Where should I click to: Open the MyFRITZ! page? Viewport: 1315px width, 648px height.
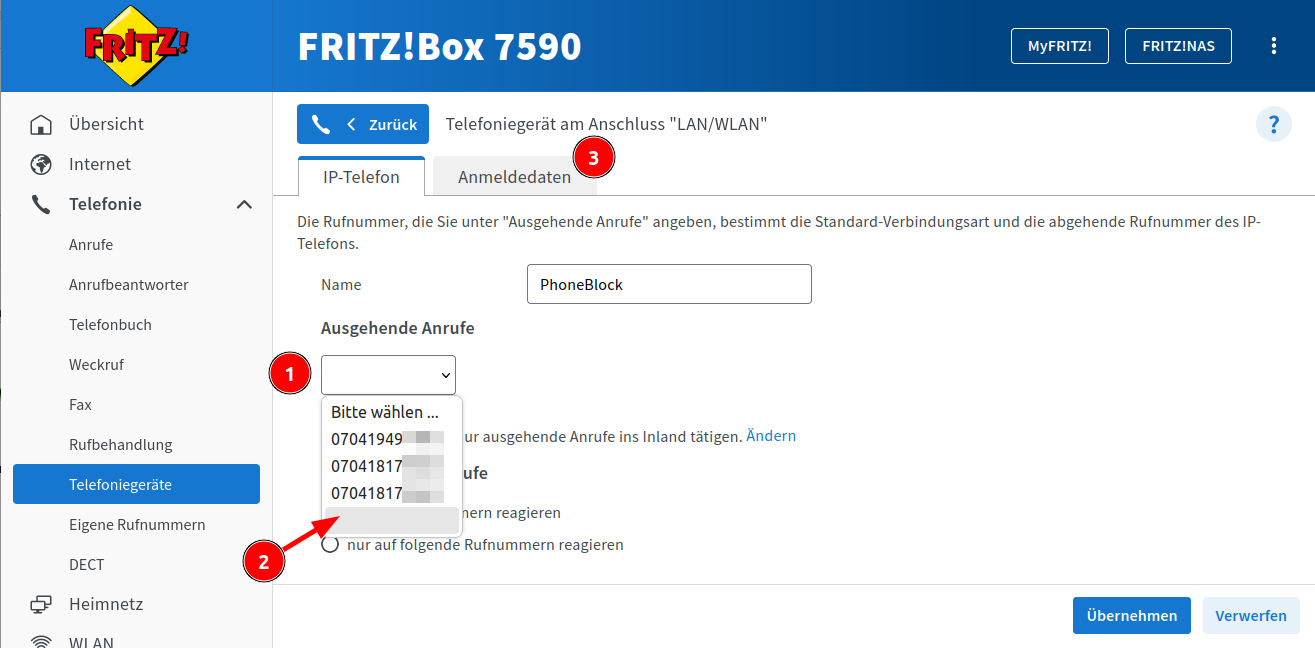[1060, 46]
